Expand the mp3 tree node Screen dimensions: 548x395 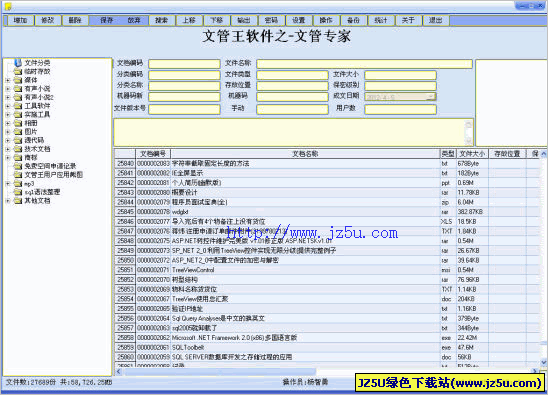pyautogui.click(x=8, y=184)
